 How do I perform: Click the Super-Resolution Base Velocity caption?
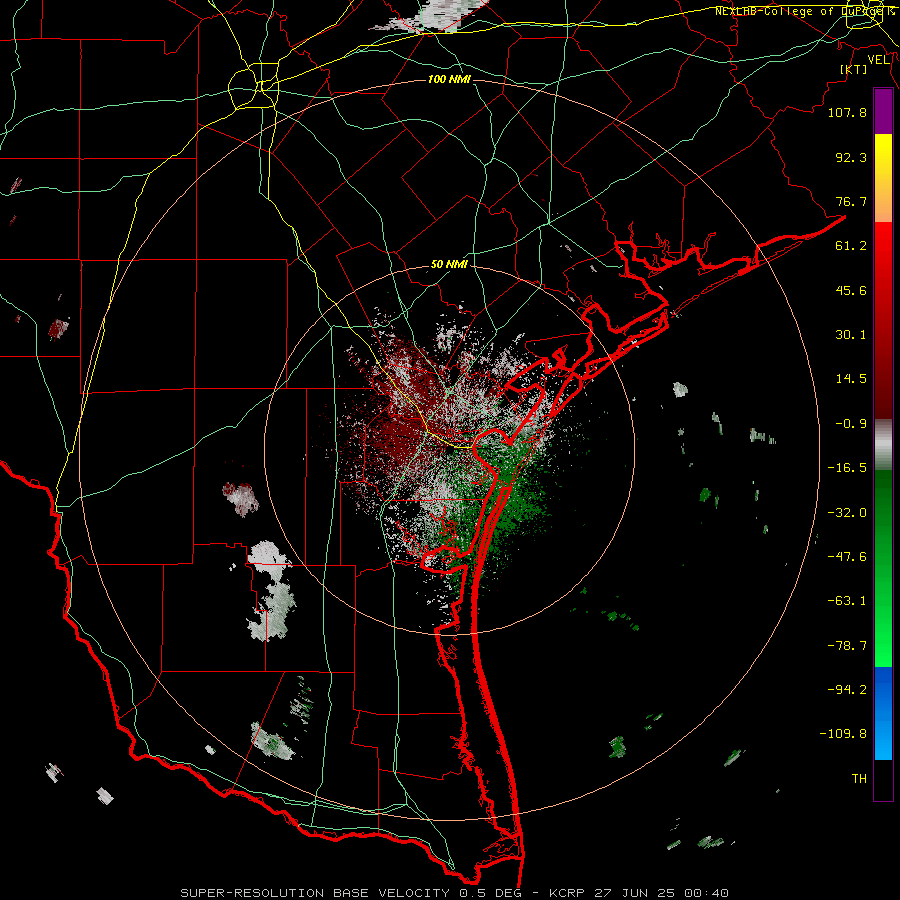(x=454, y=893)
